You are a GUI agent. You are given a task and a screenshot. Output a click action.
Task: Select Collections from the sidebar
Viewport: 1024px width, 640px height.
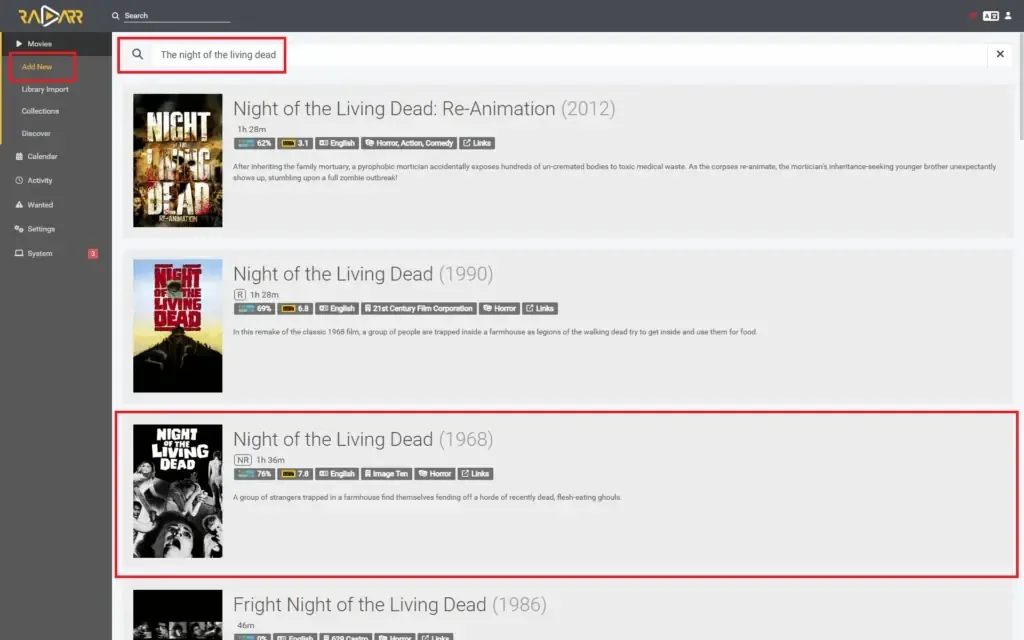click(x=39, y=110)
